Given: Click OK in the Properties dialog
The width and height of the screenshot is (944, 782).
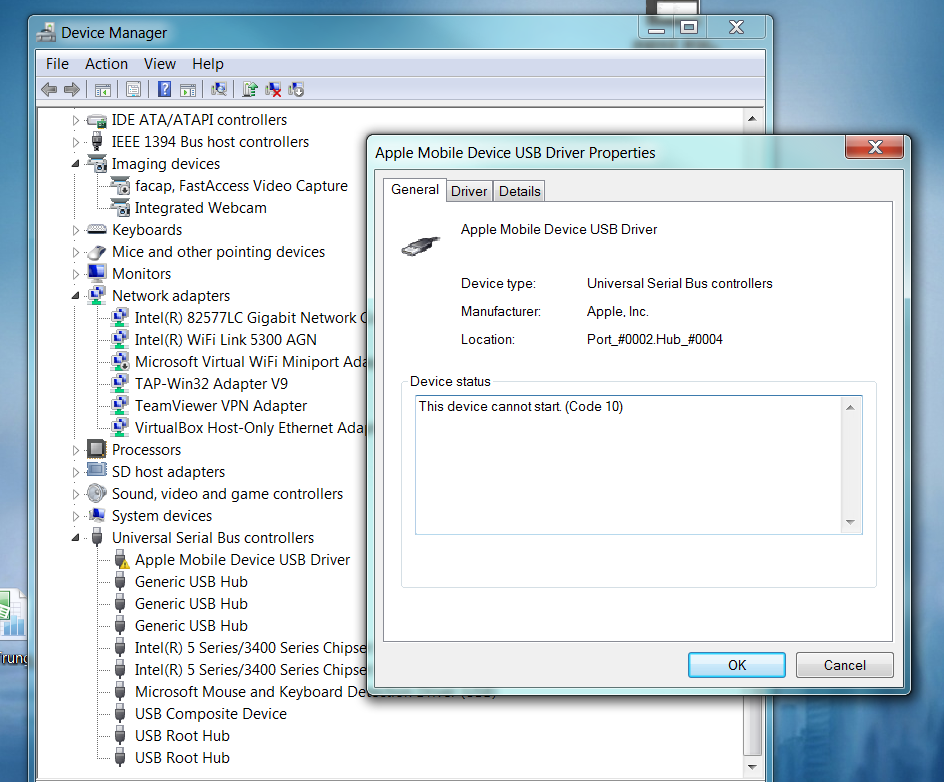Looking at the screenshot, I should point(736,665).
